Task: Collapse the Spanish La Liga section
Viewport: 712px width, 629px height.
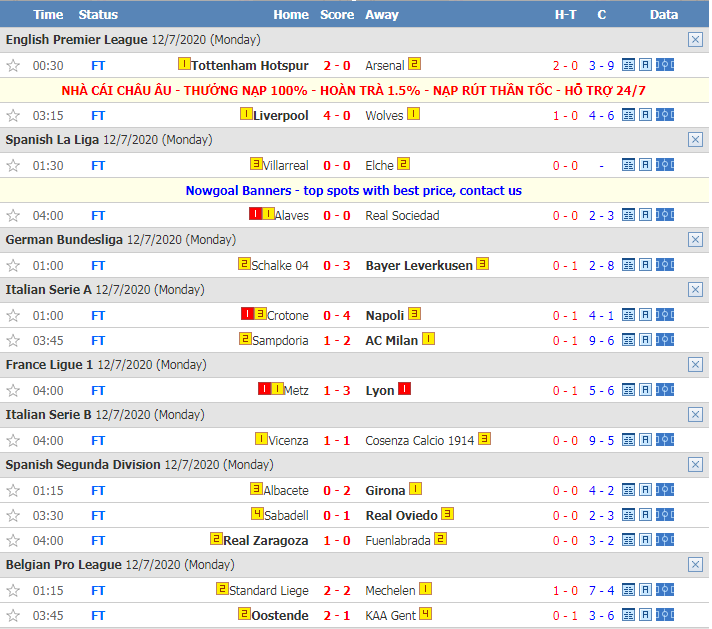Action: [x=695, y=140]
